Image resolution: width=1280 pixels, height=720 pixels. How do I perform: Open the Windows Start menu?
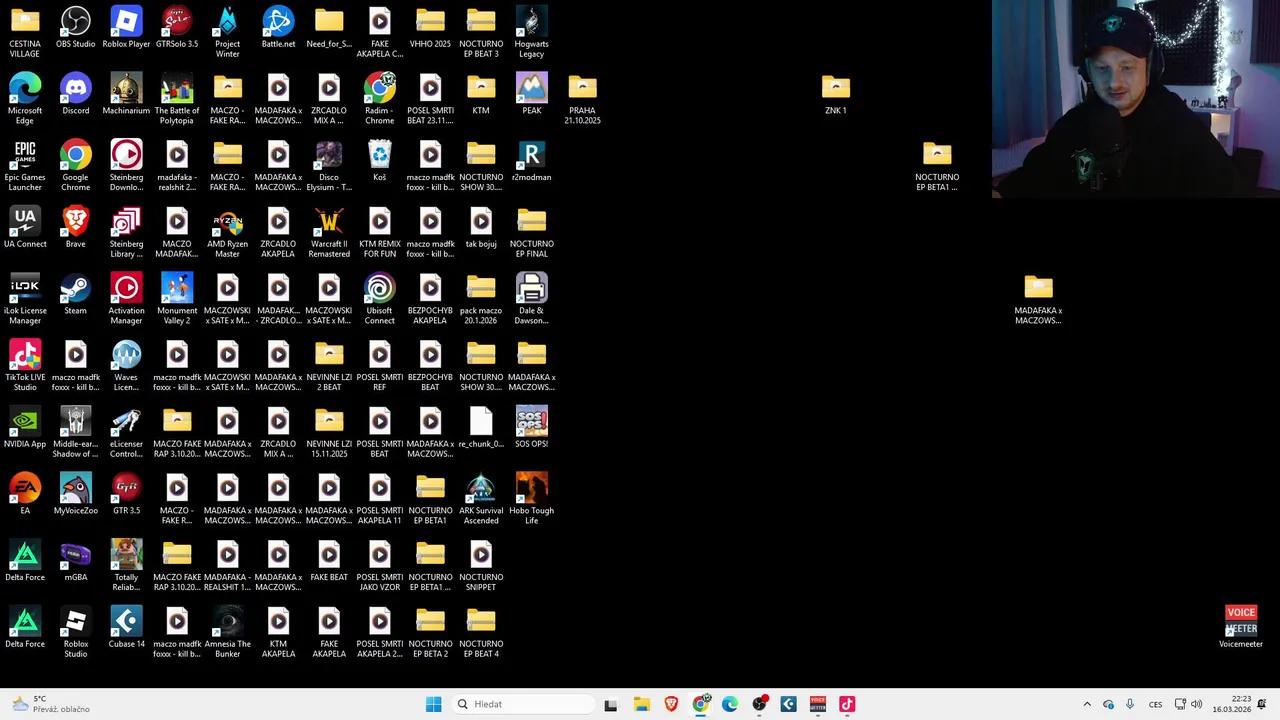click(433, 704)
